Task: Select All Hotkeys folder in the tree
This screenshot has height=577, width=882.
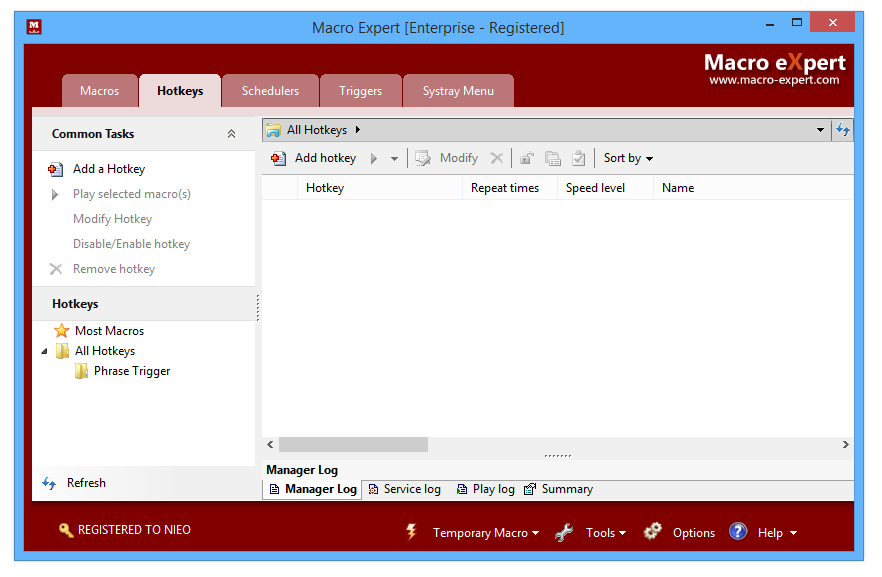Action: point(105,351)
